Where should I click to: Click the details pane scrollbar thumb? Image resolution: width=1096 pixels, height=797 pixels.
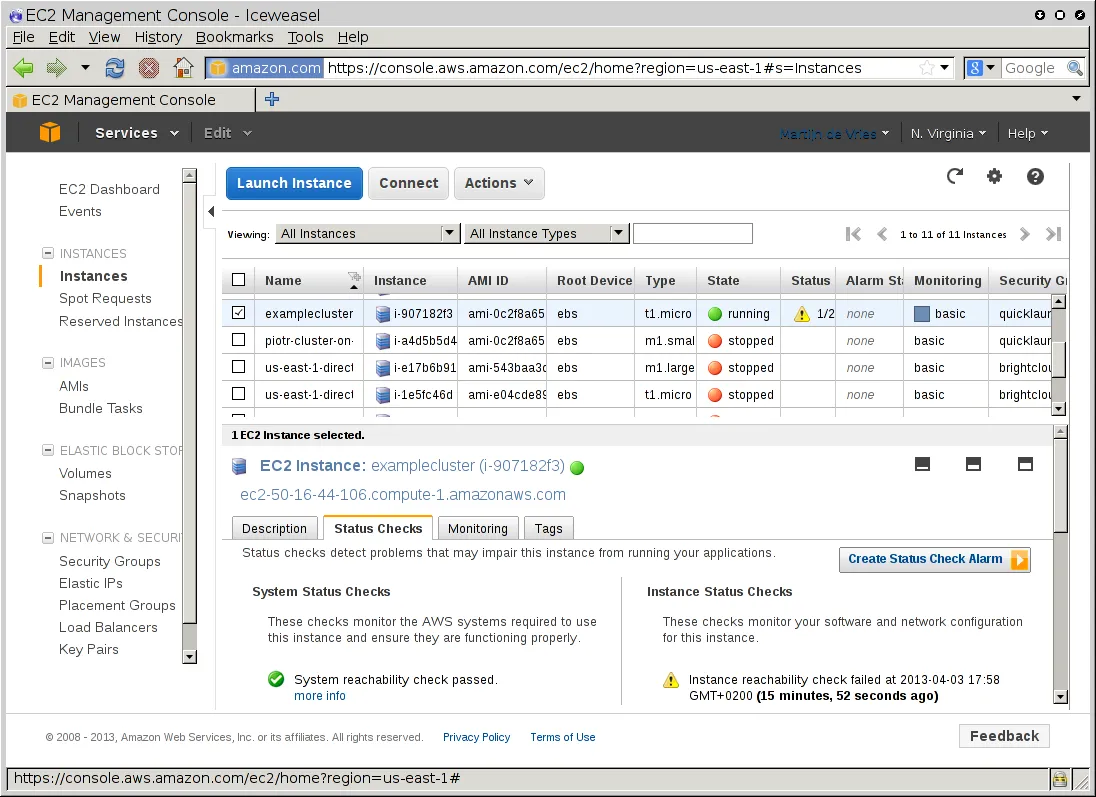[1060, 486]
